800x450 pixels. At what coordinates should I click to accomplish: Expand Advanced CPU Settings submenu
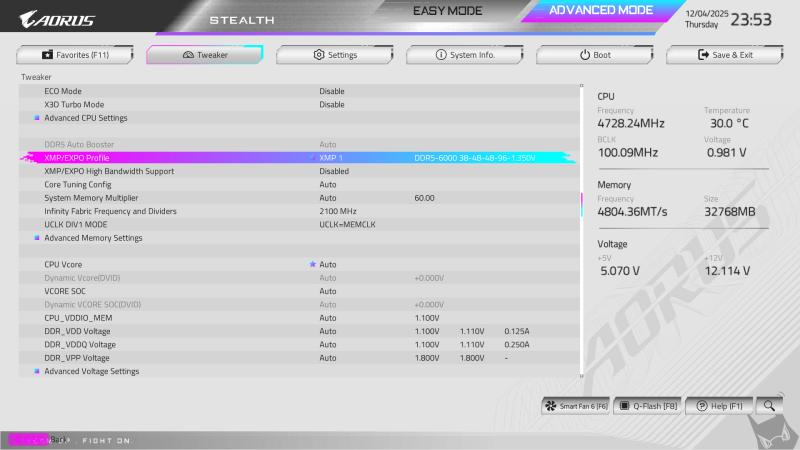pos(86,118)
